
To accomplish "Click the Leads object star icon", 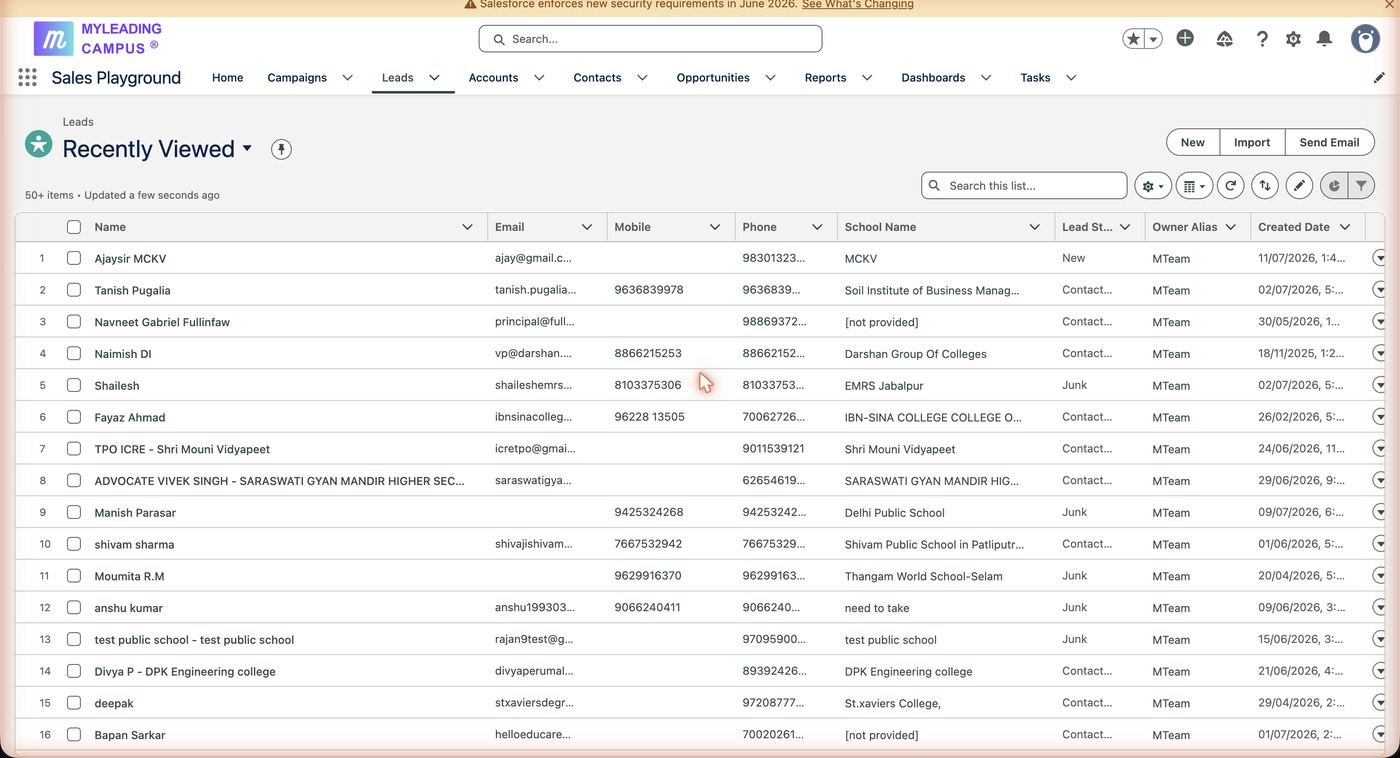I will 38,143.
